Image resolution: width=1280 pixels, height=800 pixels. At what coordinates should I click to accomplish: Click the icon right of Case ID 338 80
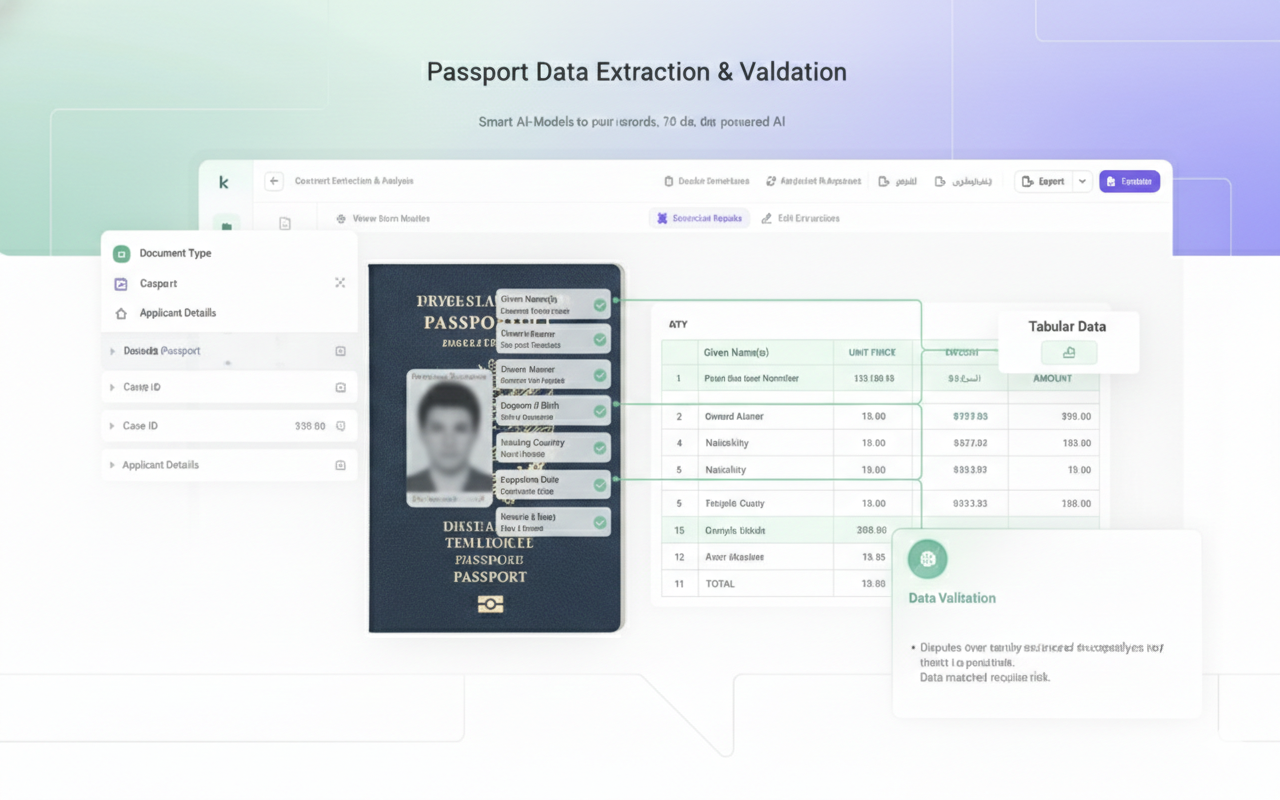tap(340, 426)
